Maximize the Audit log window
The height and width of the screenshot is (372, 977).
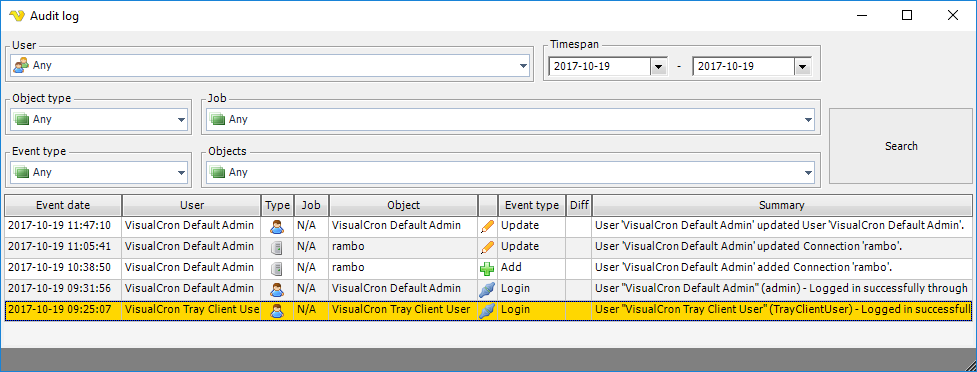pyautogui.click(x=907, y=16)
